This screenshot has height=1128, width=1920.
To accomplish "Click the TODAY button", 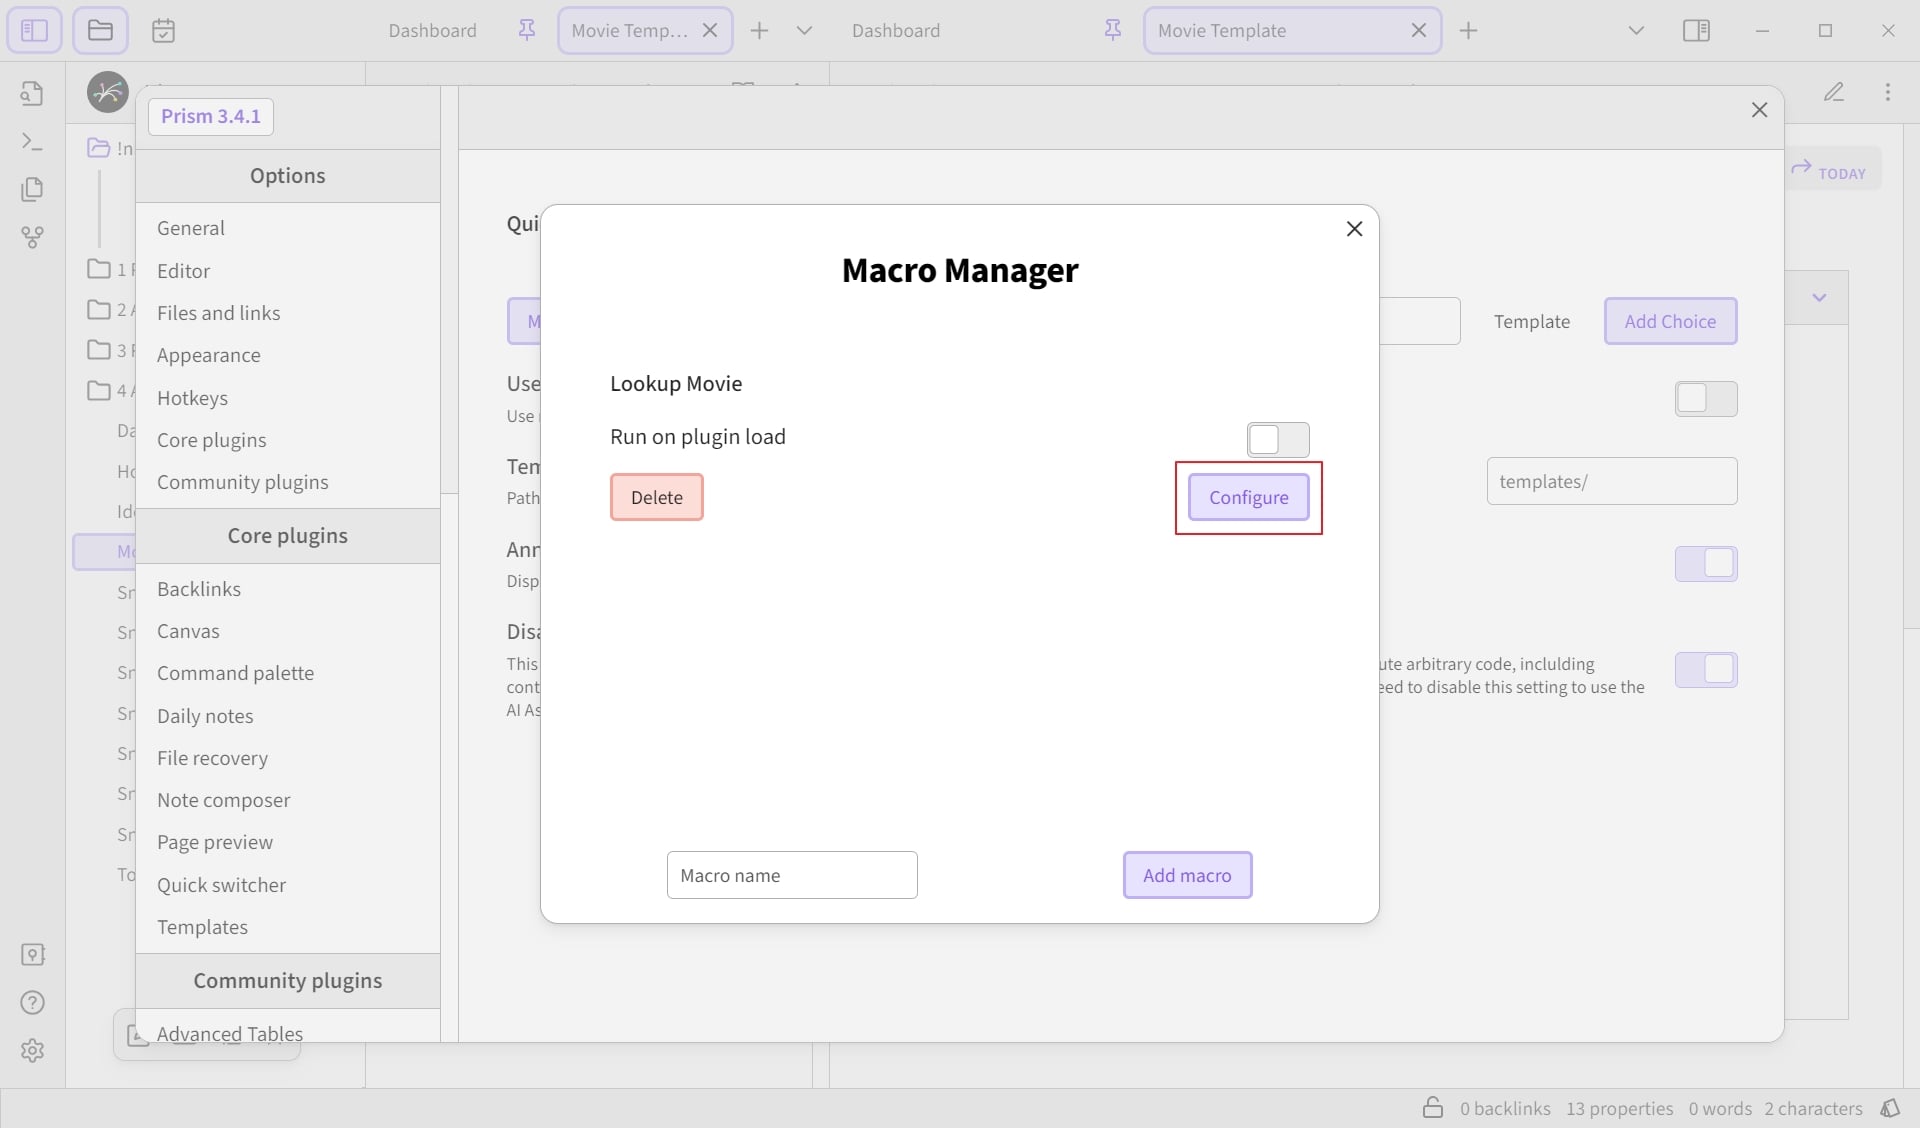I will (x=1829, y=170).
